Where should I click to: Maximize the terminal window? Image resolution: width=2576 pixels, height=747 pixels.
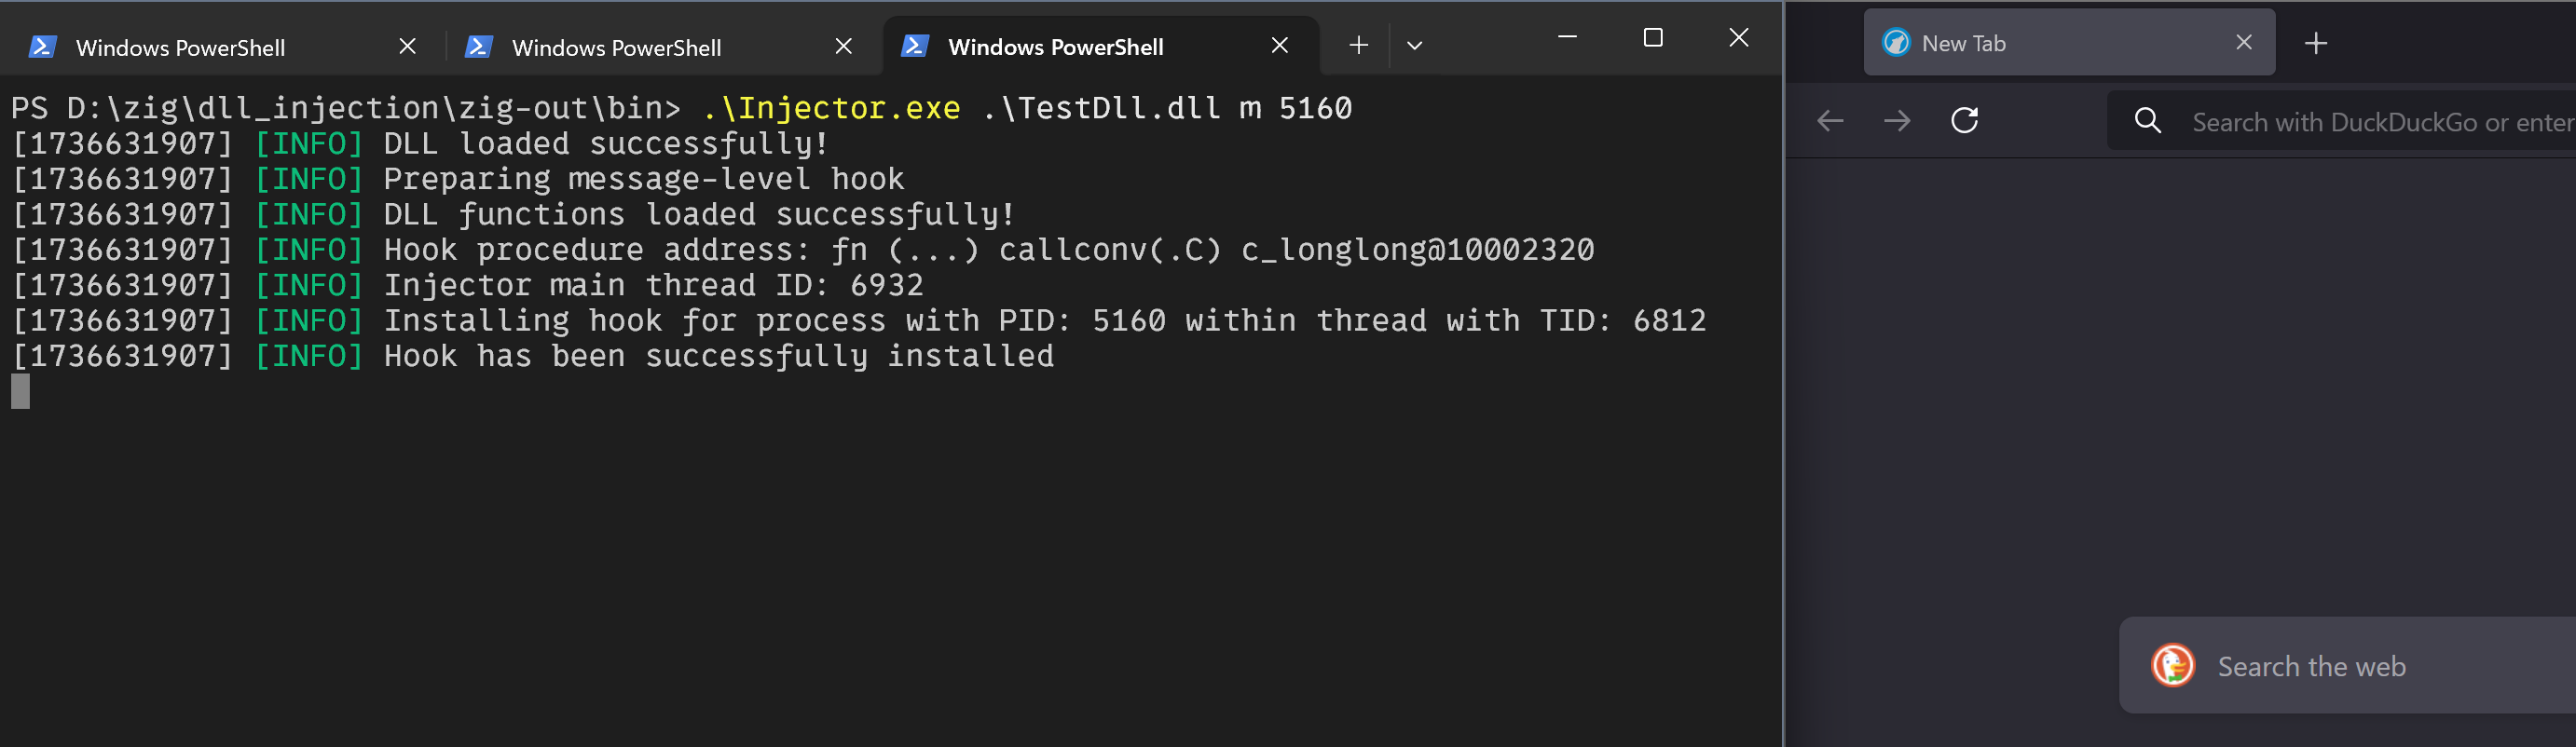coord(1653,38)
